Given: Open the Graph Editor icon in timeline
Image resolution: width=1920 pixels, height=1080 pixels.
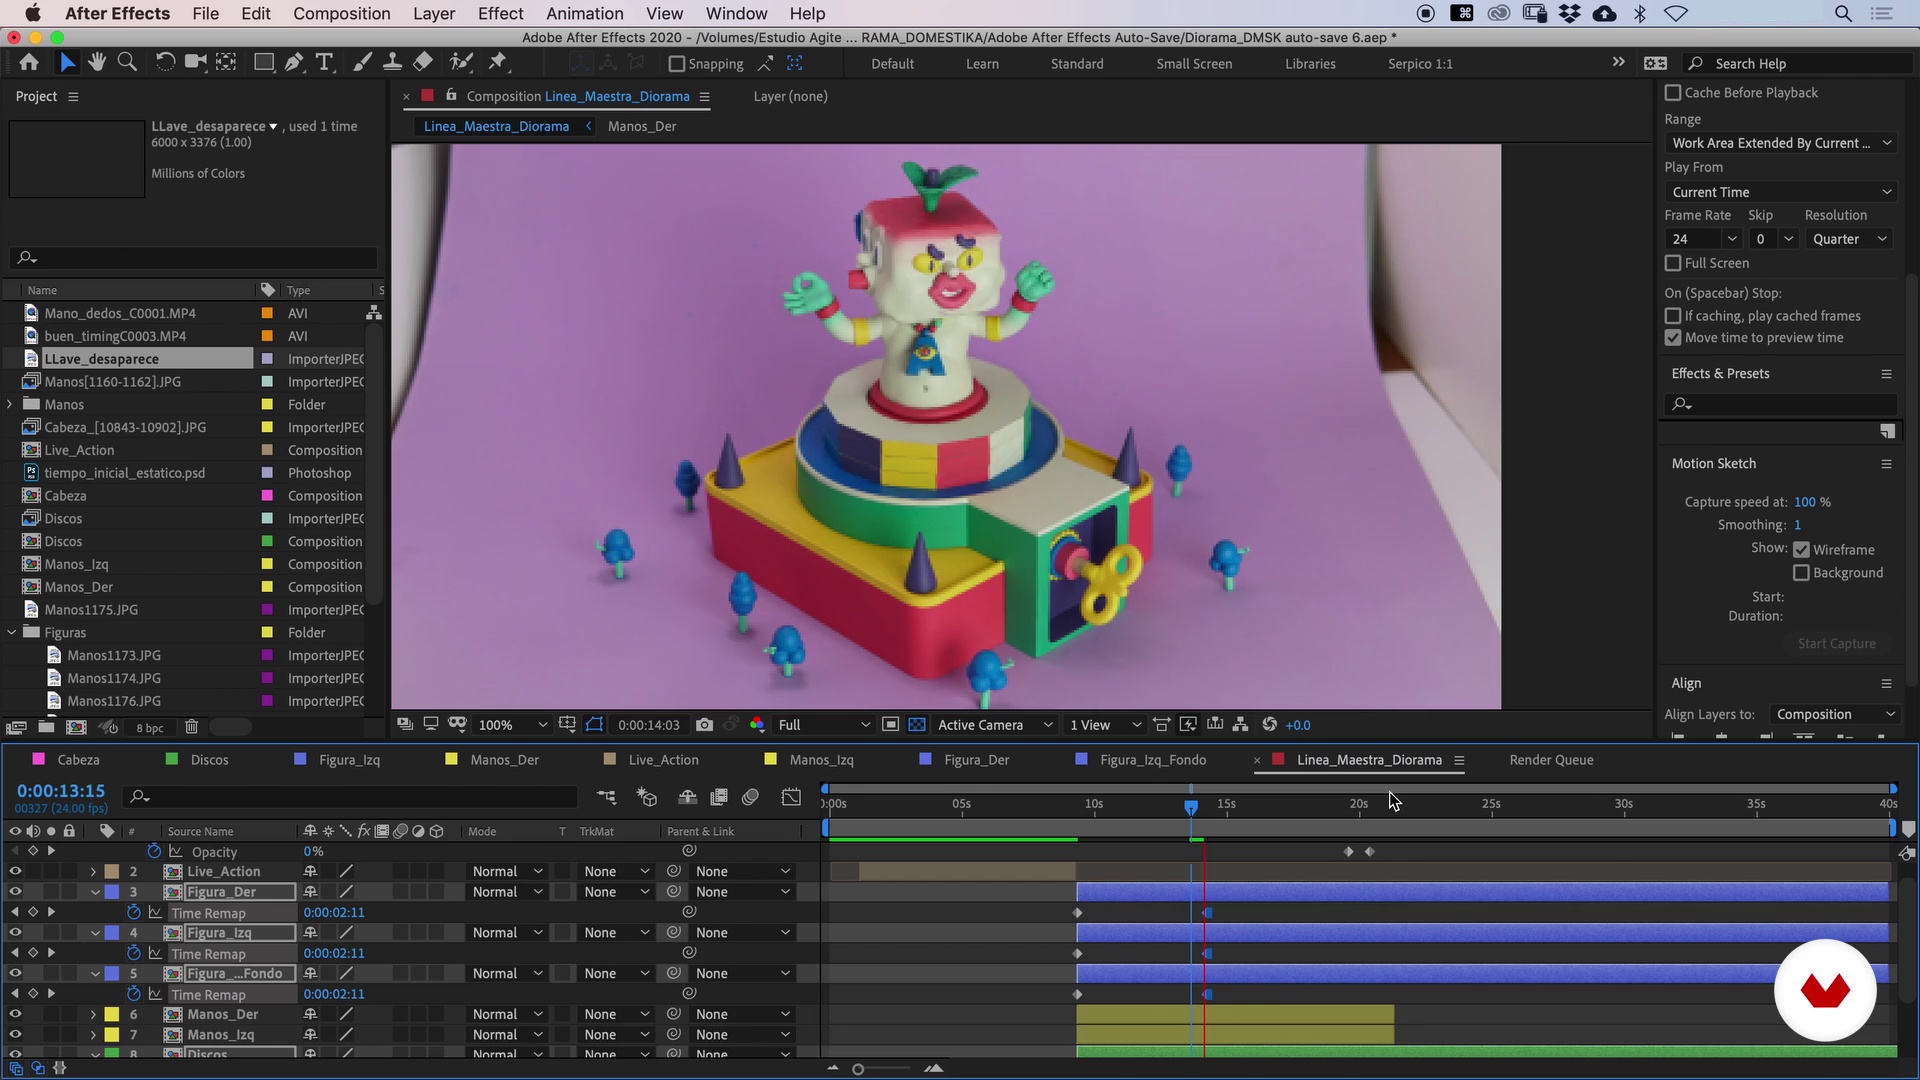Looking at the screenshot, I should click(x=791, y=797).
